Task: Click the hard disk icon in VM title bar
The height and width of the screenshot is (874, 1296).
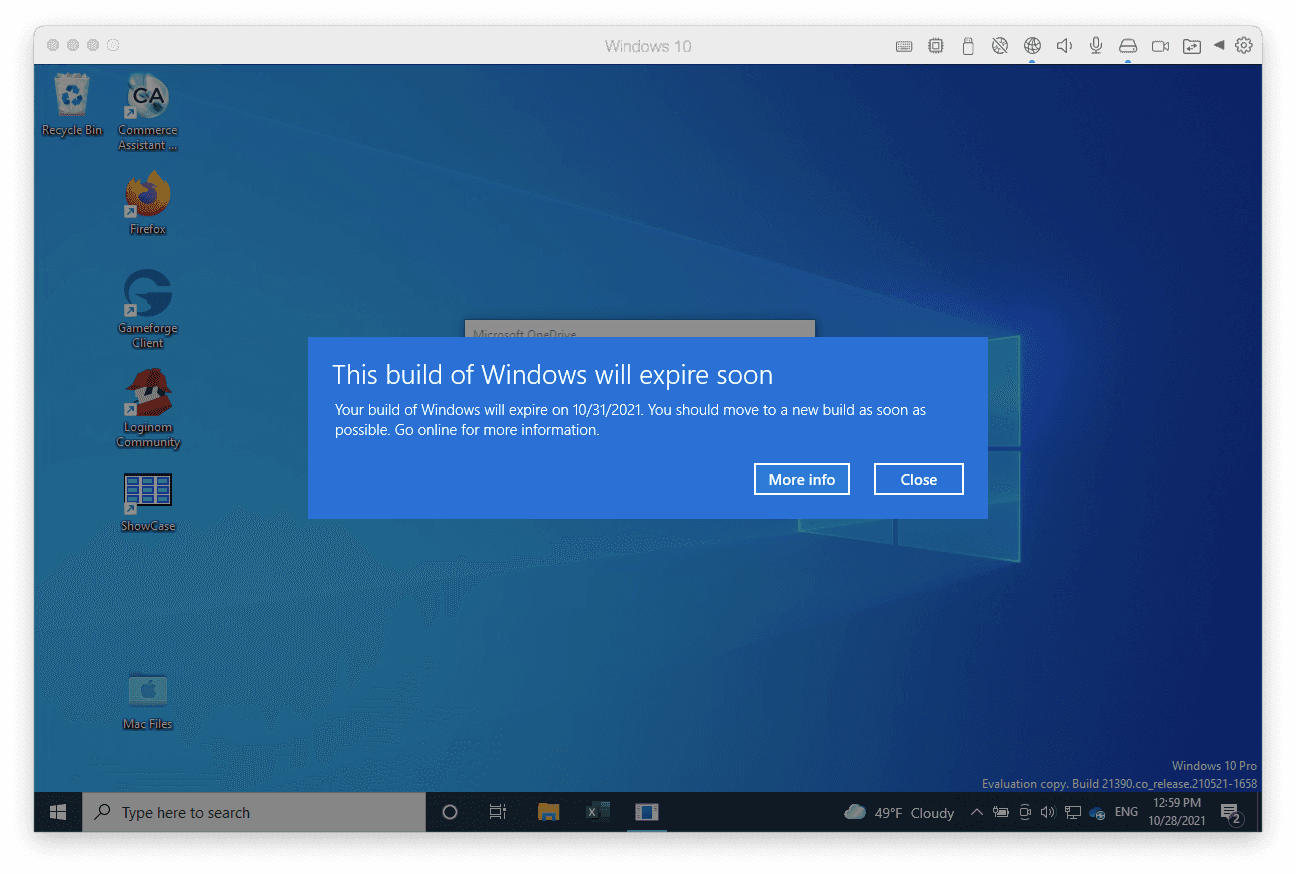Action: click(x=1128, y=46)
